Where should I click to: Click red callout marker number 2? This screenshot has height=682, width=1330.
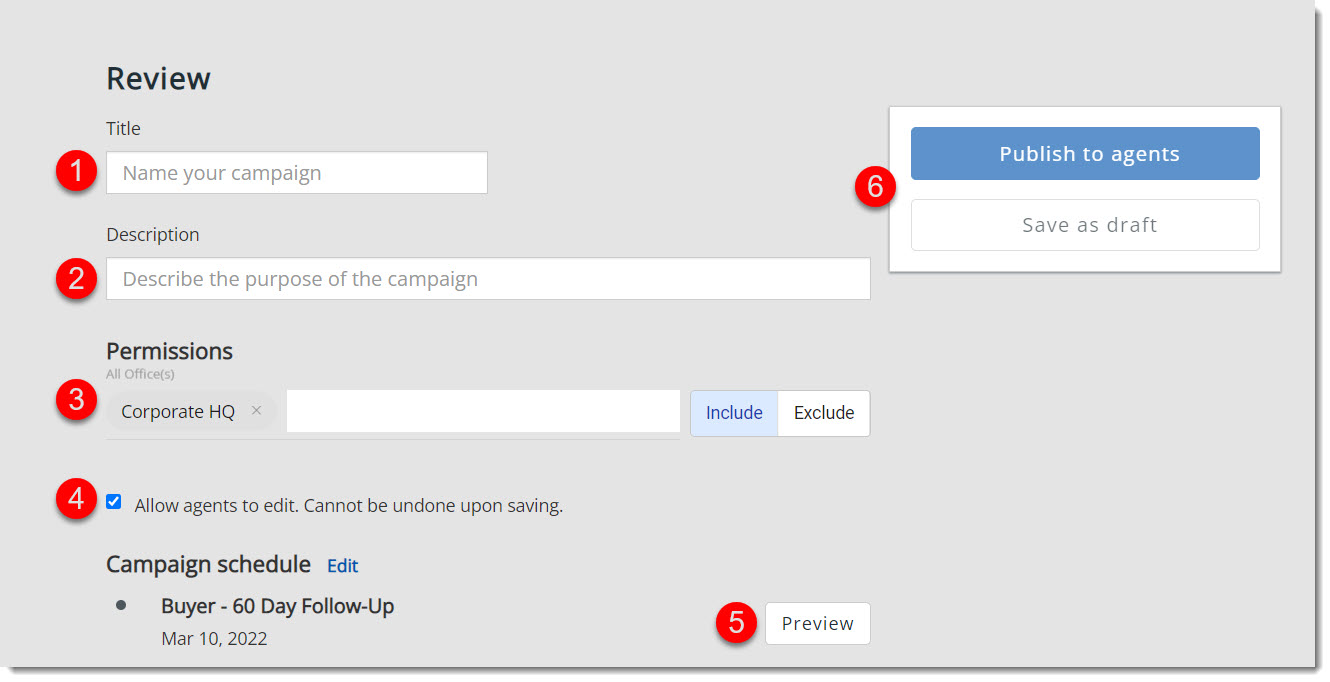click(x=76, y=279)
